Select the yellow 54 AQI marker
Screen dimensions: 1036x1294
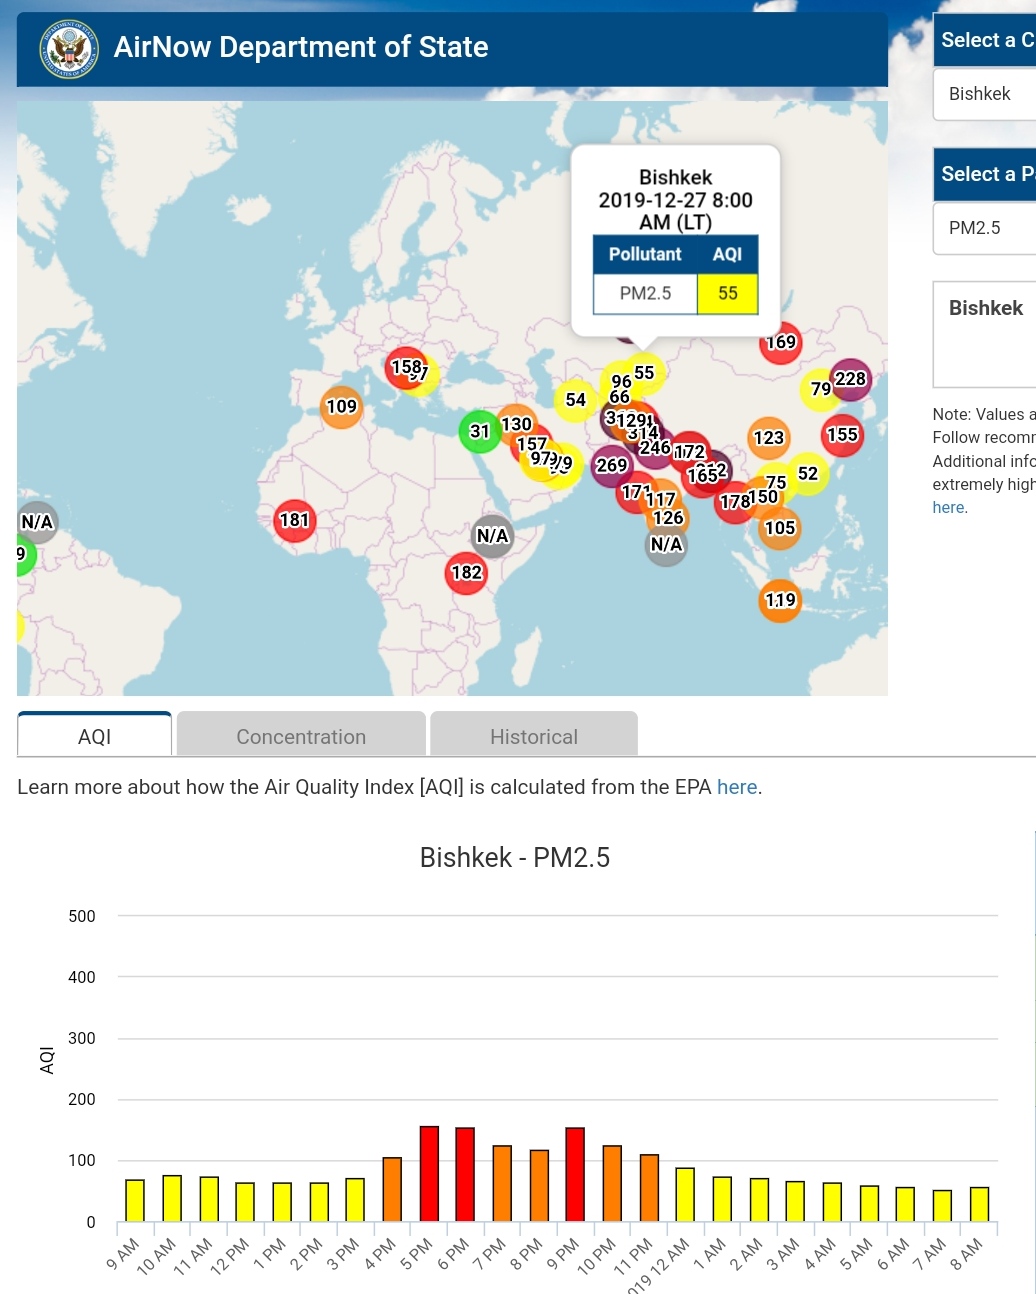pos(575,400)
